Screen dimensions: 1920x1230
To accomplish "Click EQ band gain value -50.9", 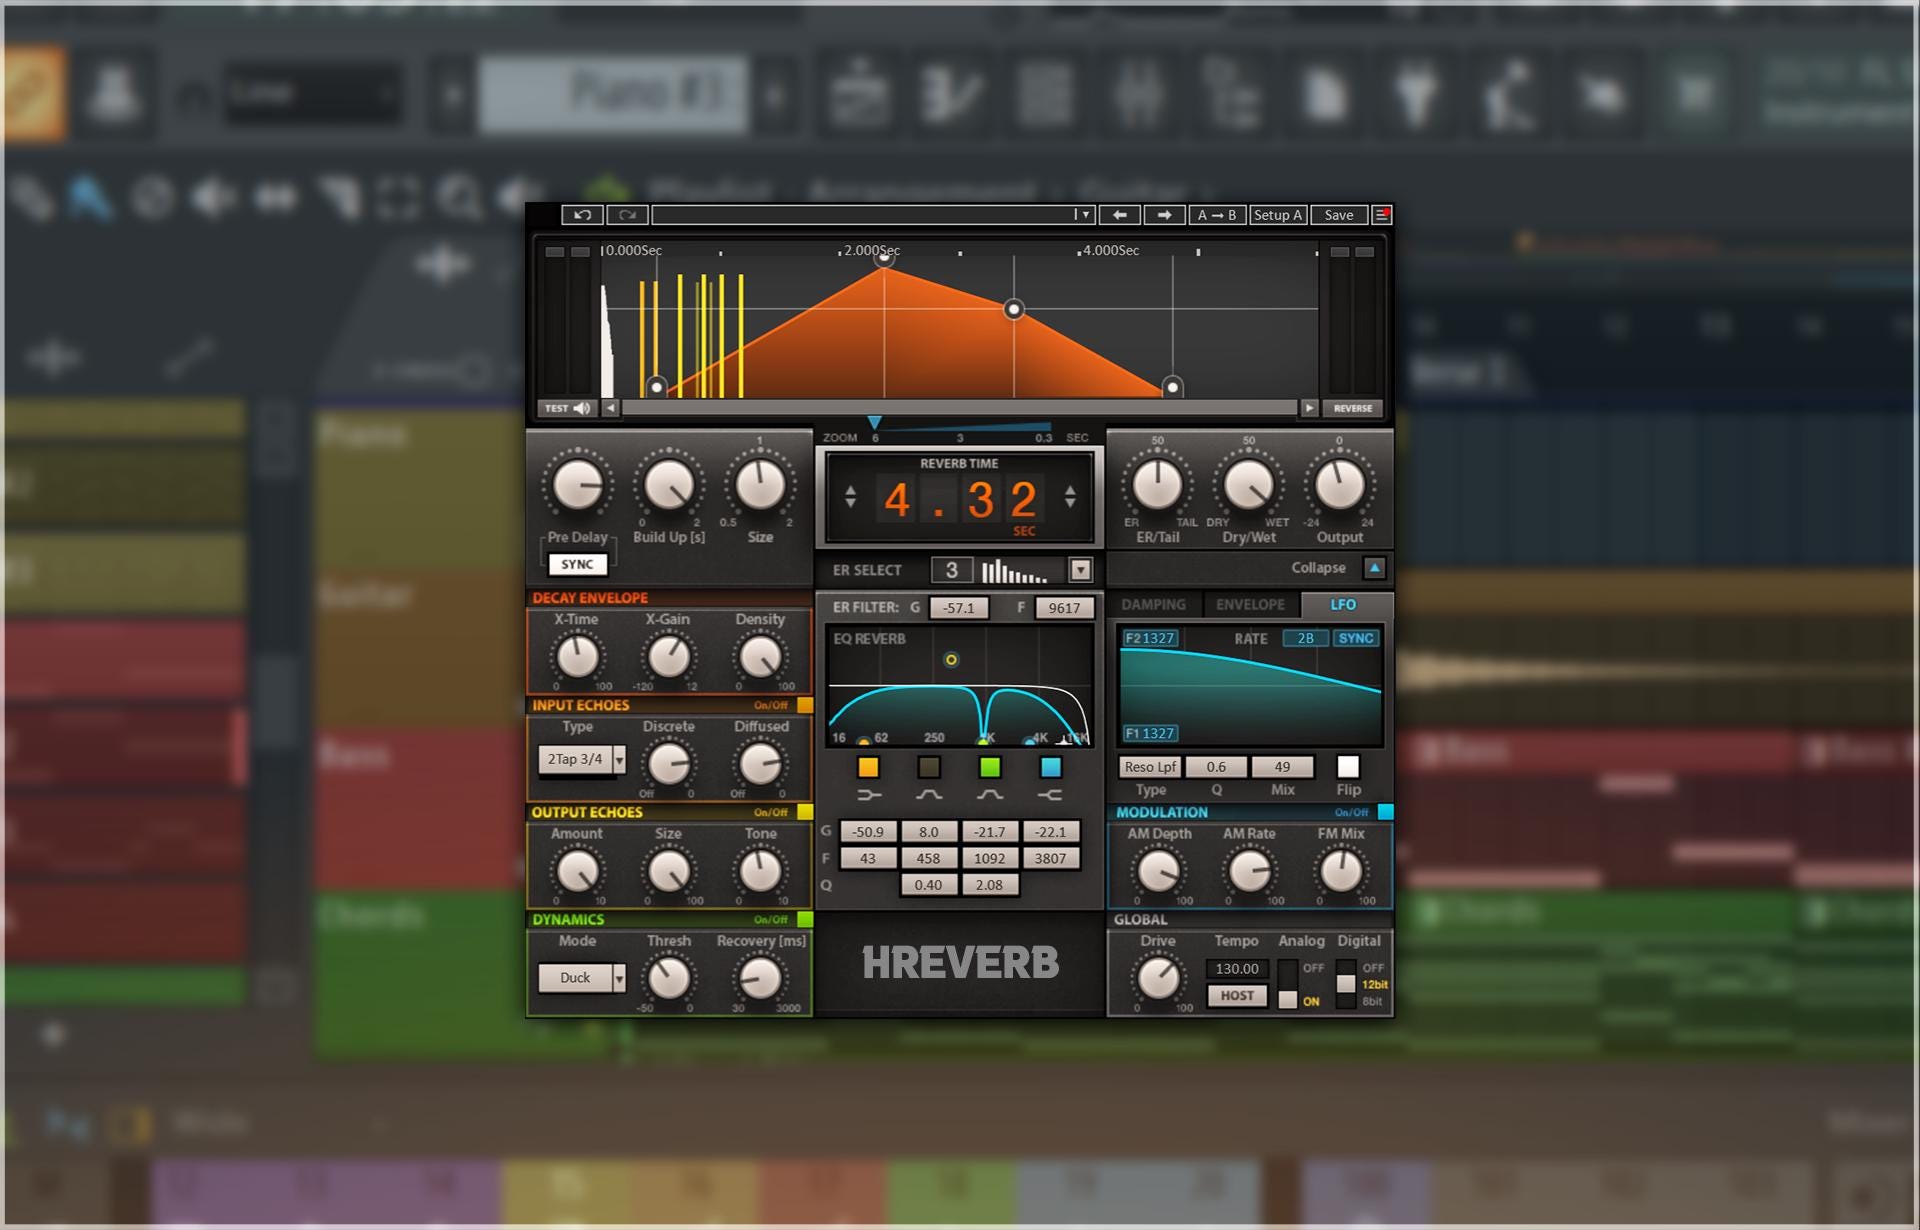I will point(868,832).
